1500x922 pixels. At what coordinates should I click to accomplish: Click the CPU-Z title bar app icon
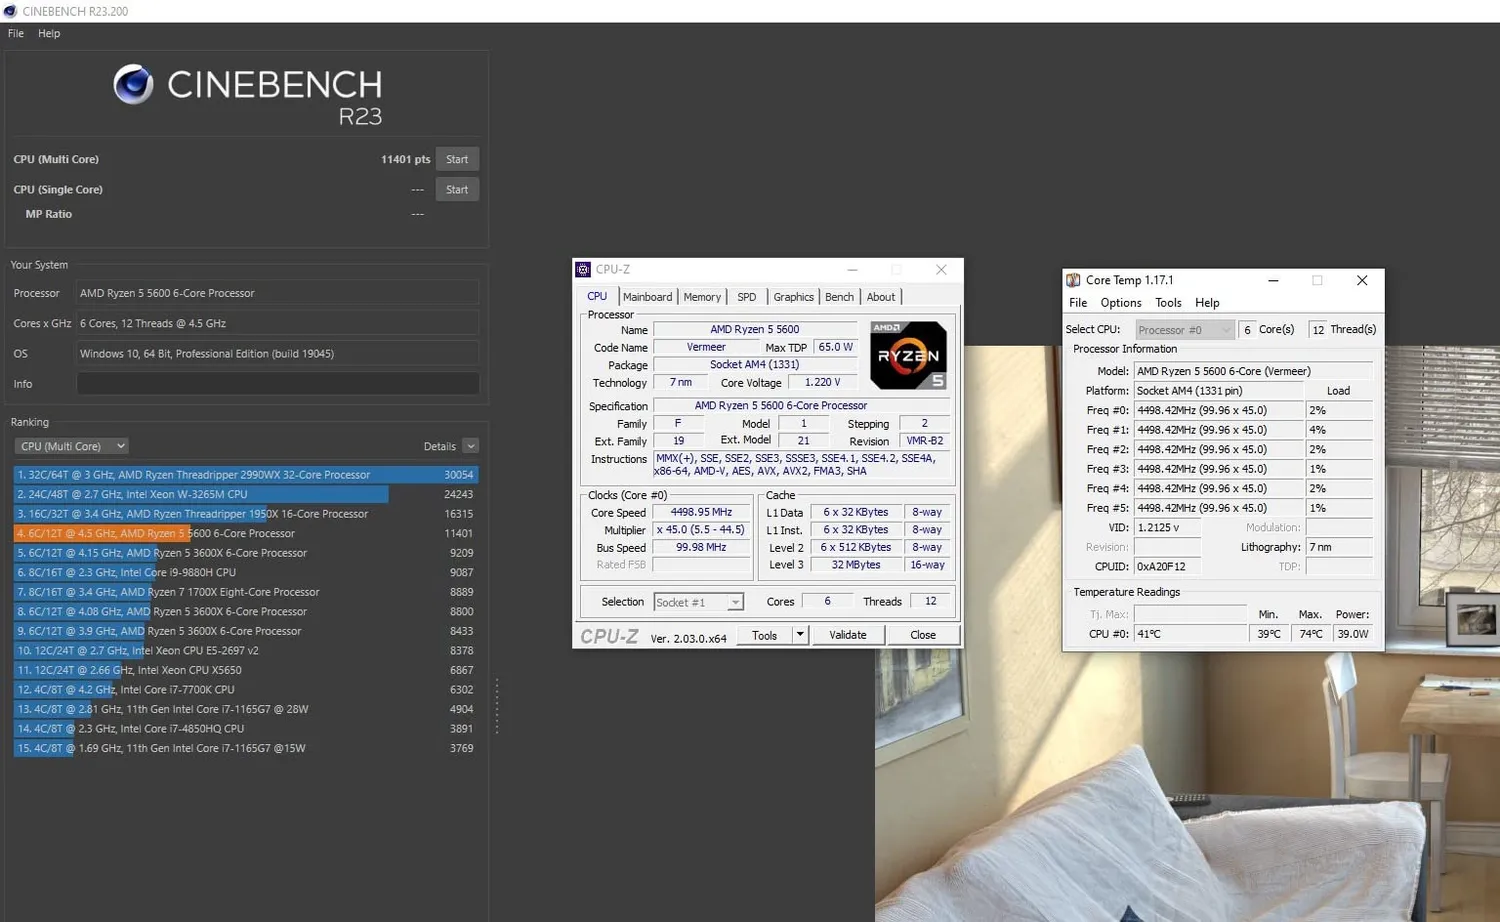[583, 269]
